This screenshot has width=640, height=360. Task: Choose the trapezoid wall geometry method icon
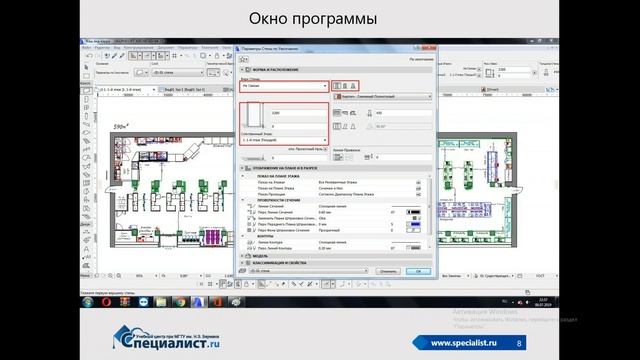click(x=345, y=113)
